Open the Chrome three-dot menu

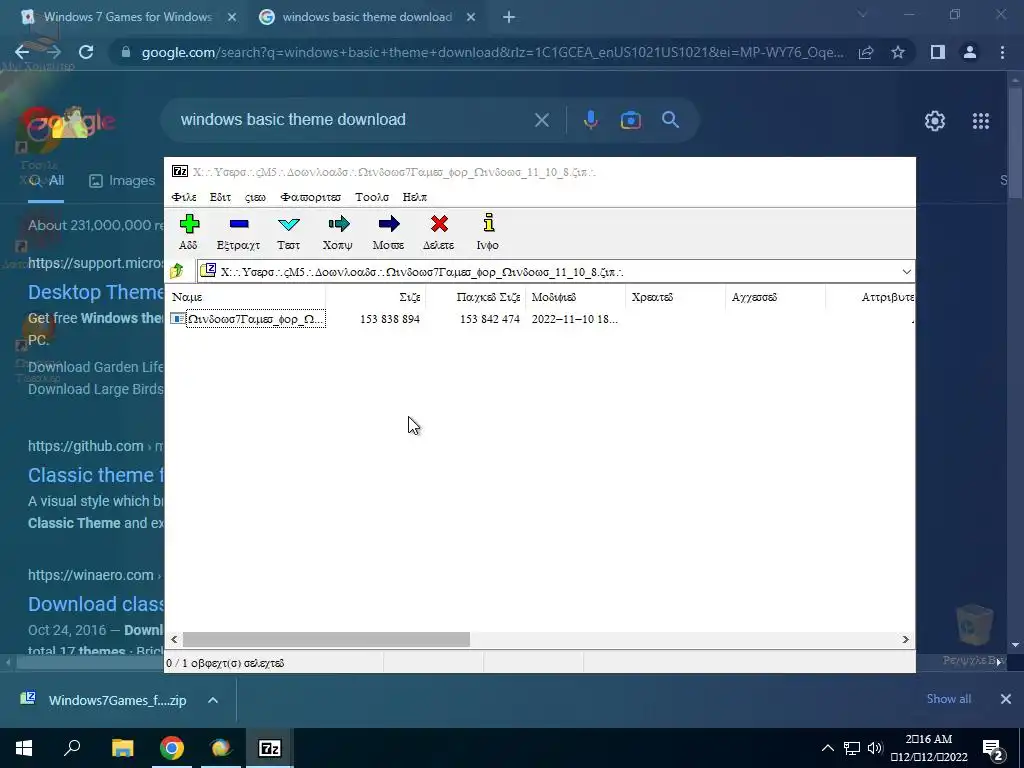point(1002,52)
